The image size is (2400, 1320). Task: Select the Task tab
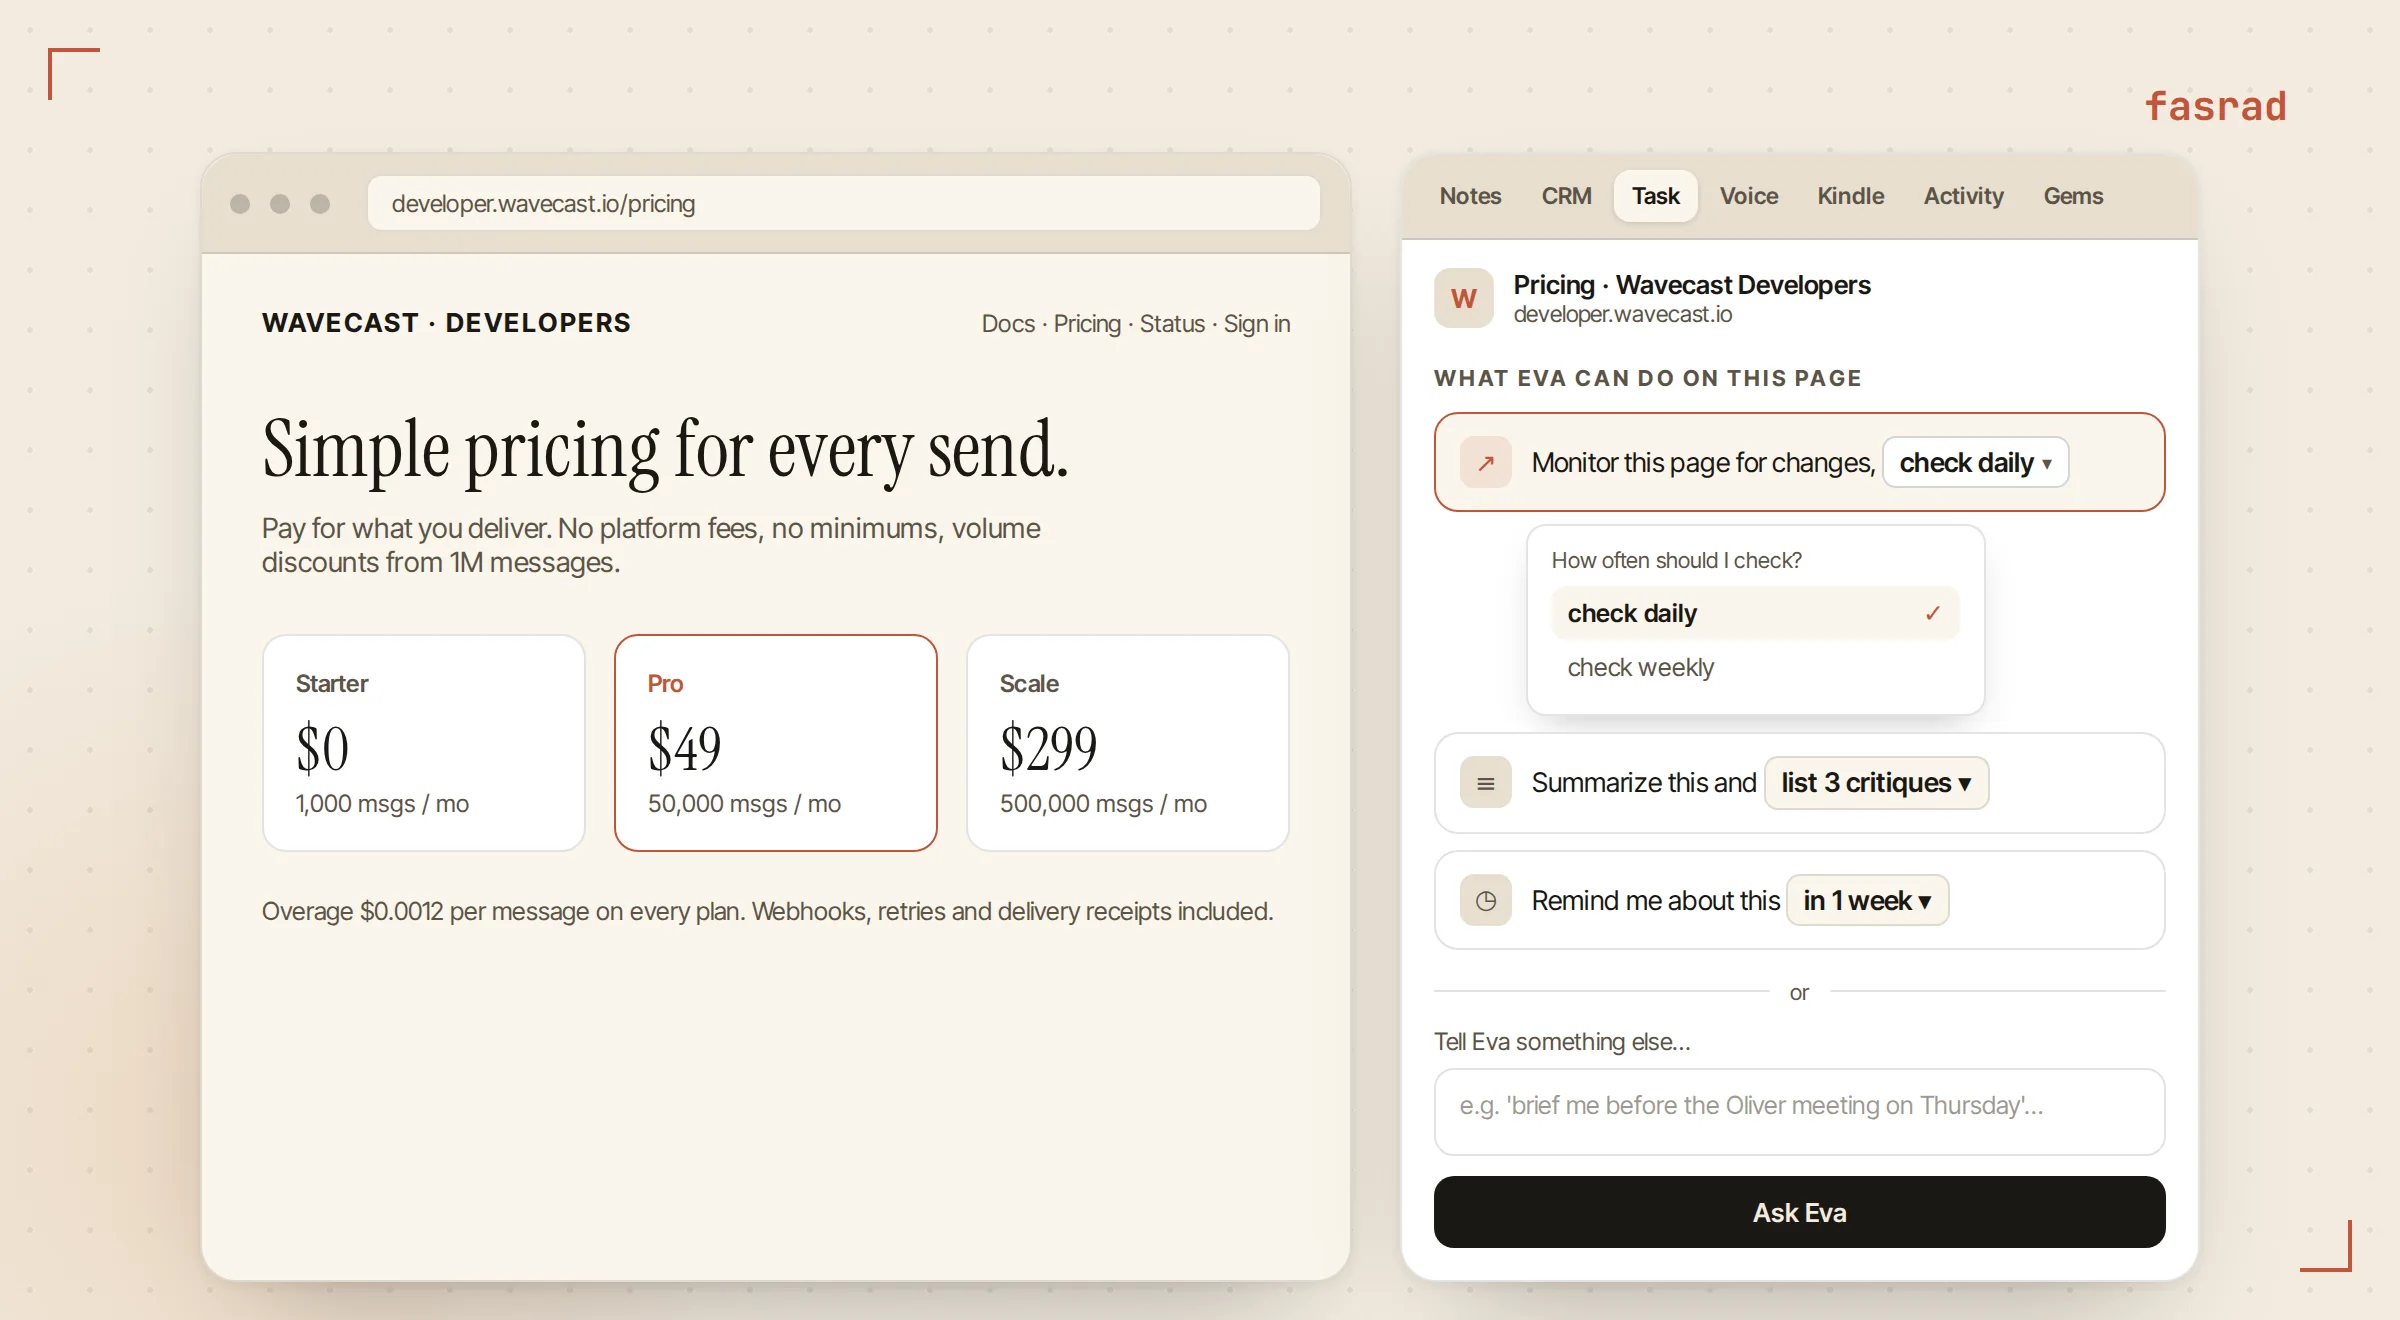(1655, 196)
